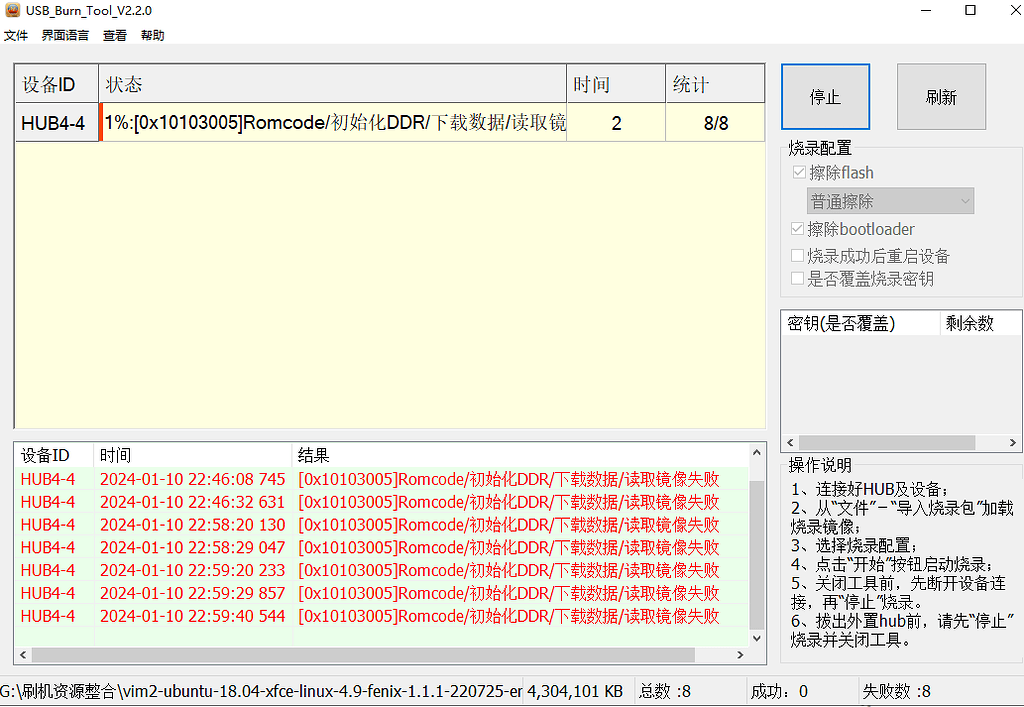Click left arrow of key list scrollbar
1024x707 pixels.
pyautogui.click(x=790, y=443)
